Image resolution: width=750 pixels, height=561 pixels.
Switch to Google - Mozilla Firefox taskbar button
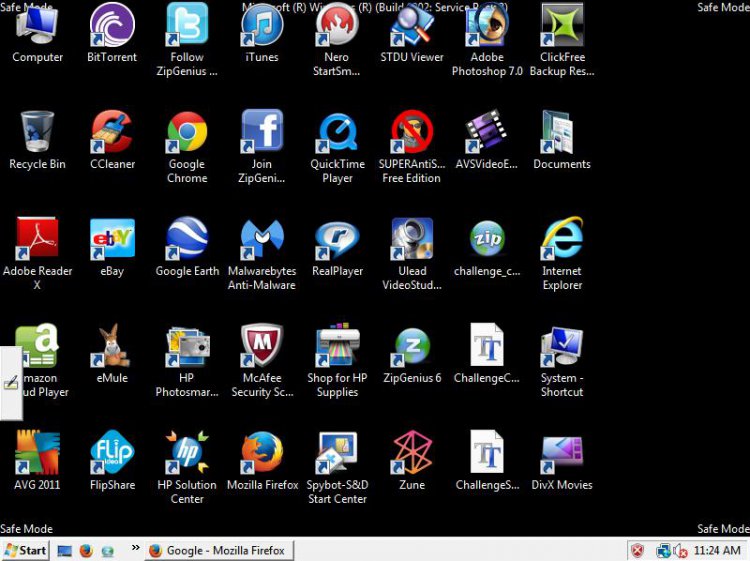coord(219,550)
